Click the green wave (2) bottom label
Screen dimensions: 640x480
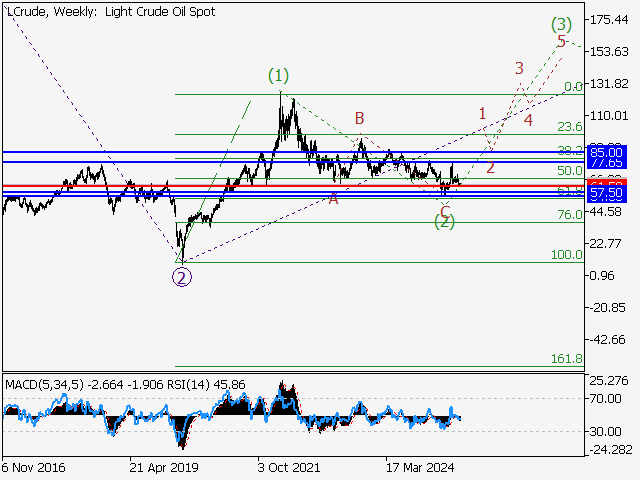445,222
